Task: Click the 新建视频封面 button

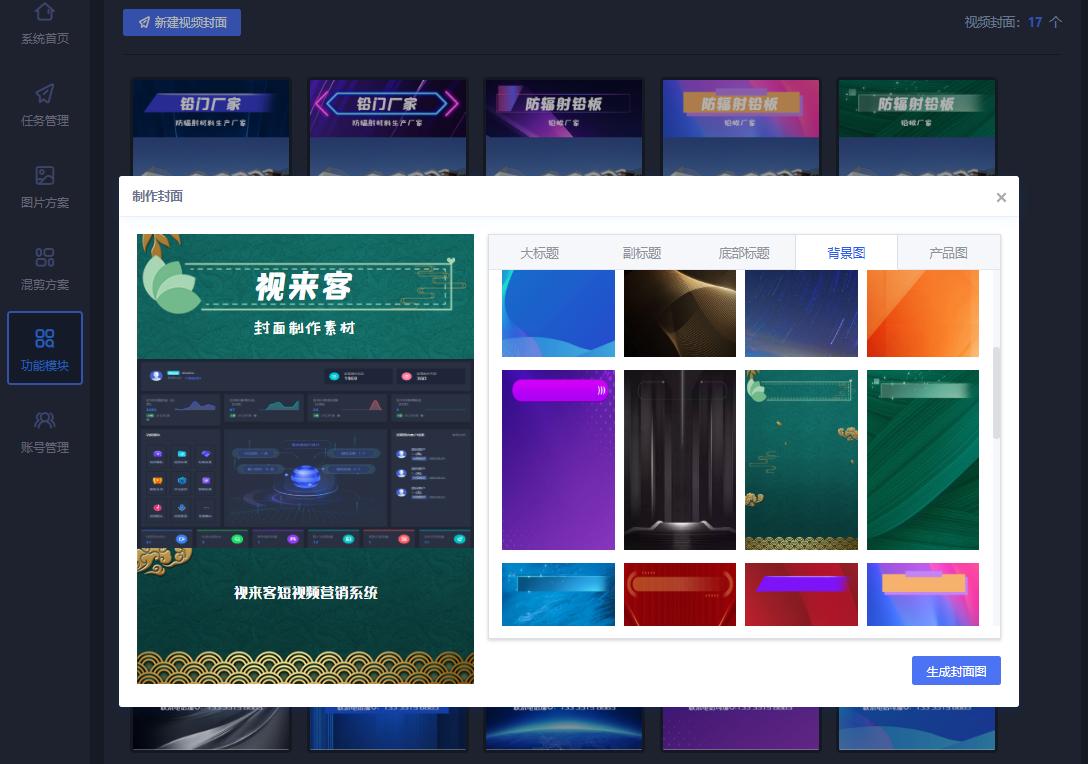Action: (182, 22)
